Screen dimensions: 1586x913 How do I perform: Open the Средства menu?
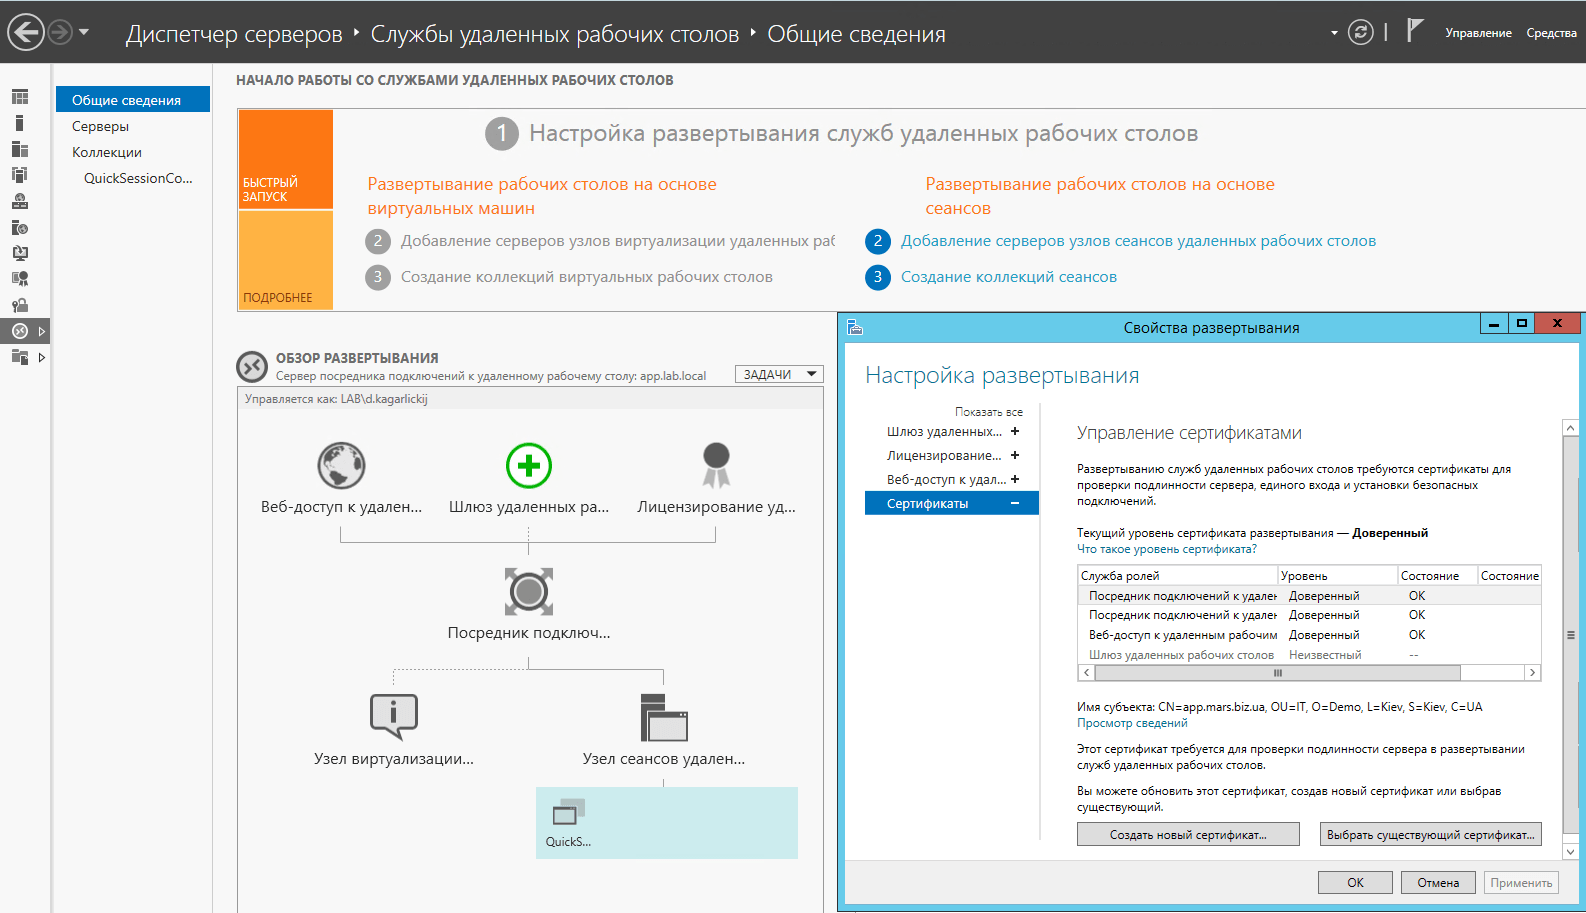click(1551, 33)
